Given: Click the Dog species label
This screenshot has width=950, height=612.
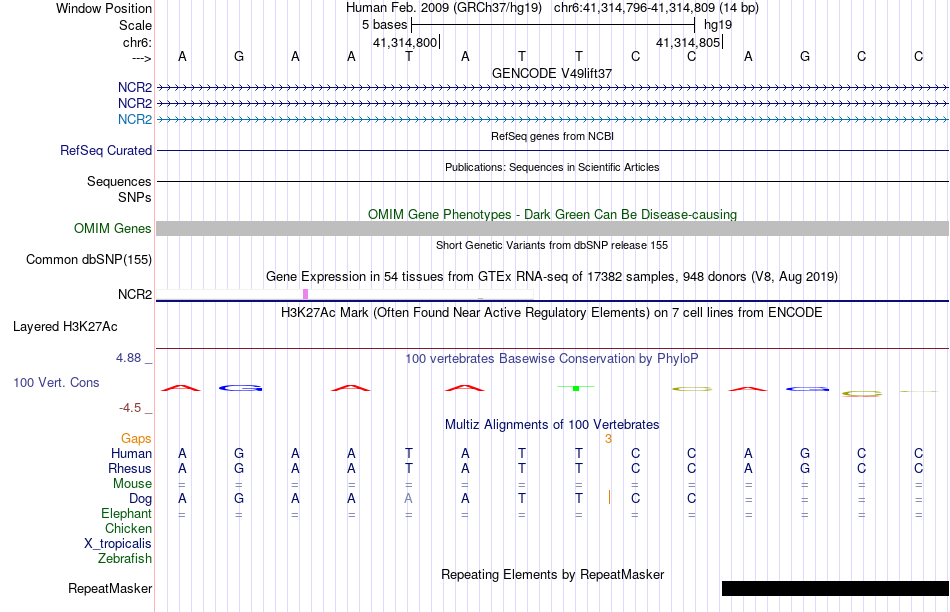Looking at the screenshot, I should coord(141,499).
